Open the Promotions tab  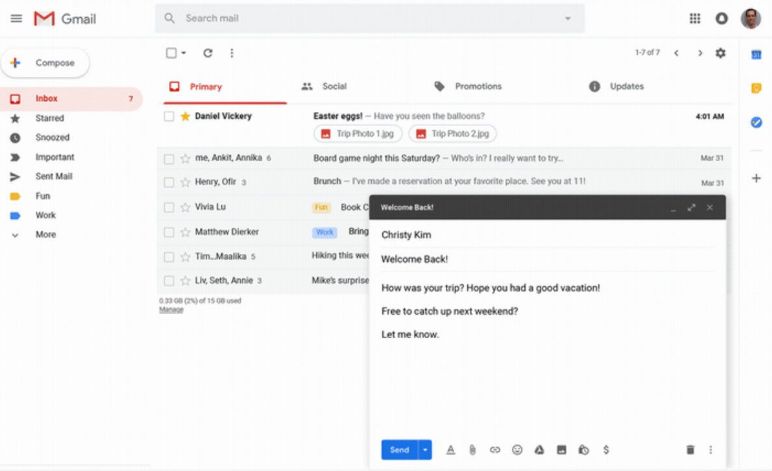coord(477,87)
